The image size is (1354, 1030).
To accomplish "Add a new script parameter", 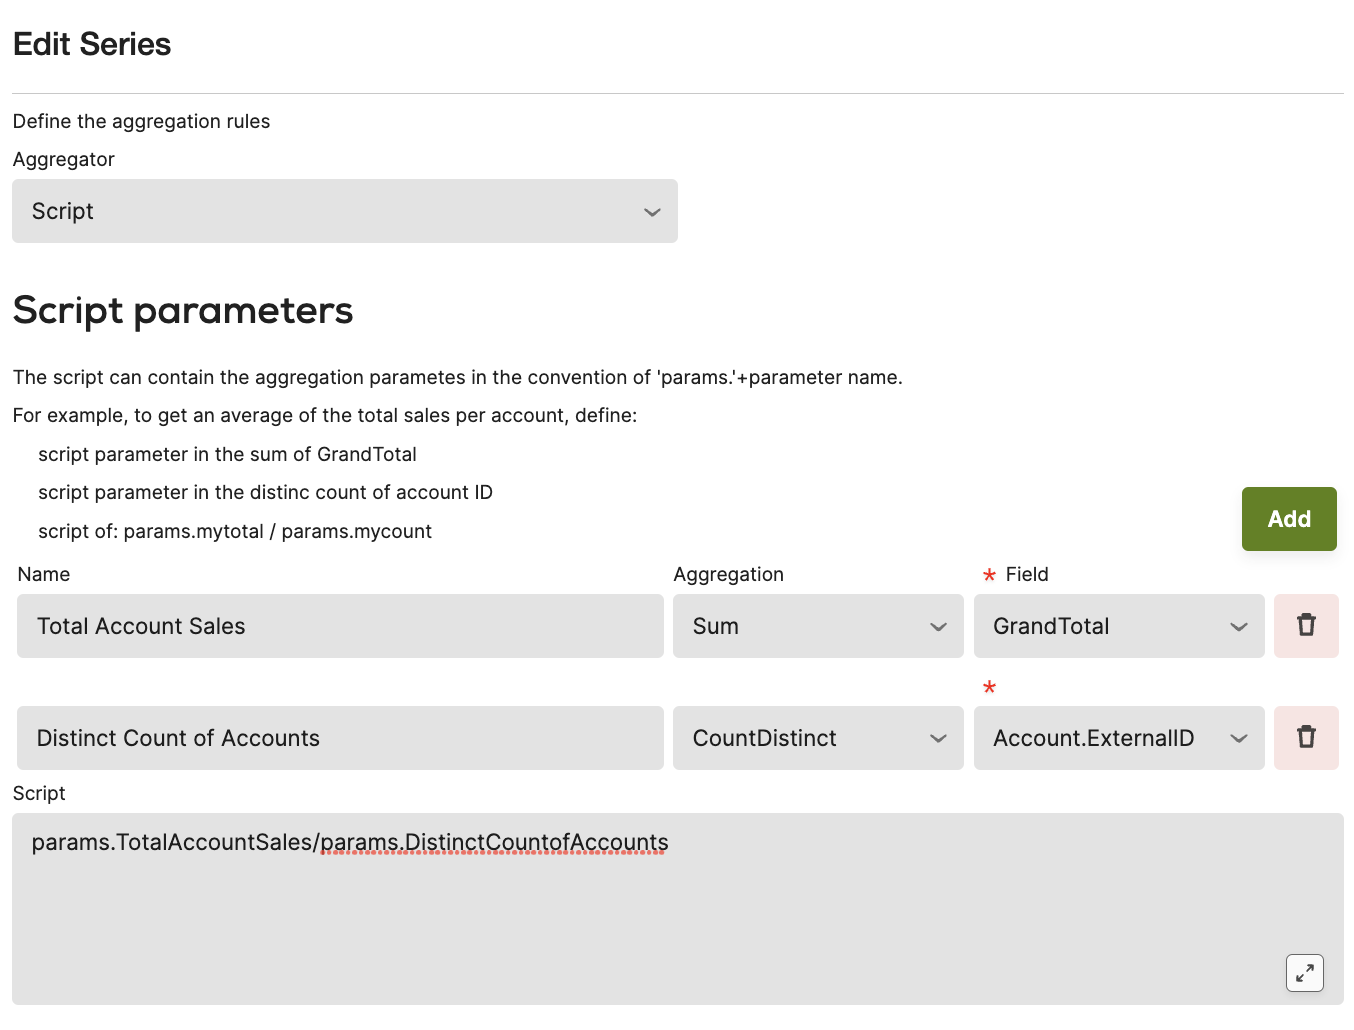I will (1289, 519).
